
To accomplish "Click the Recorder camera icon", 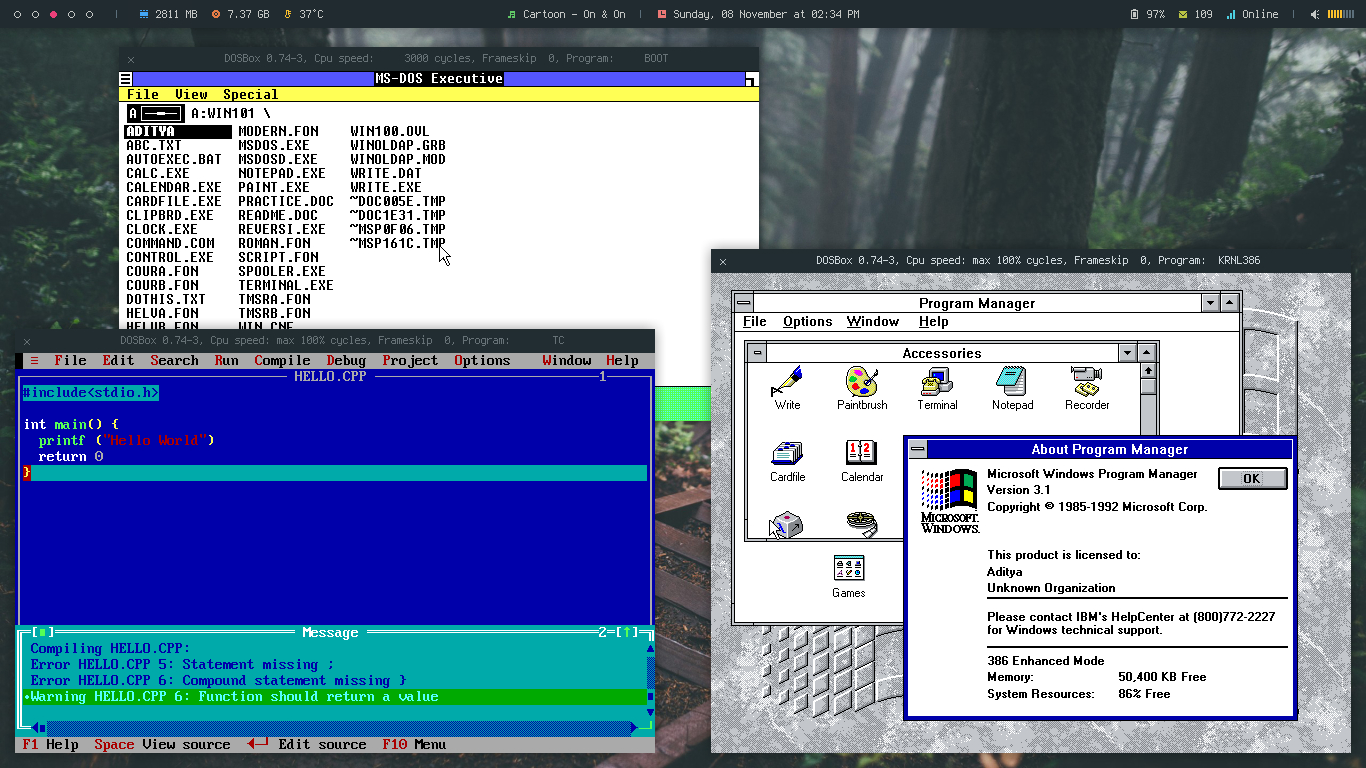I will point(1086,382).
